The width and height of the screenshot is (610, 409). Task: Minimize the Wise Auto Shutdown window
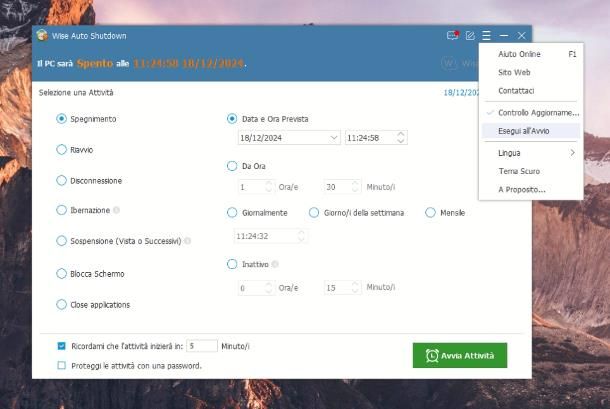click(x=504, y=35)
